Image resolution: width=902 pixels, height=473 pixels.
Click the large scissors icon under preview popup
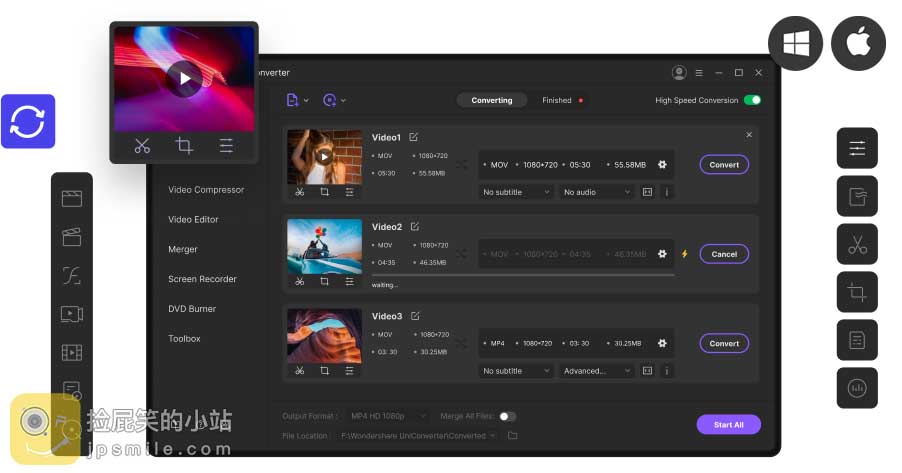coord(142,146)
